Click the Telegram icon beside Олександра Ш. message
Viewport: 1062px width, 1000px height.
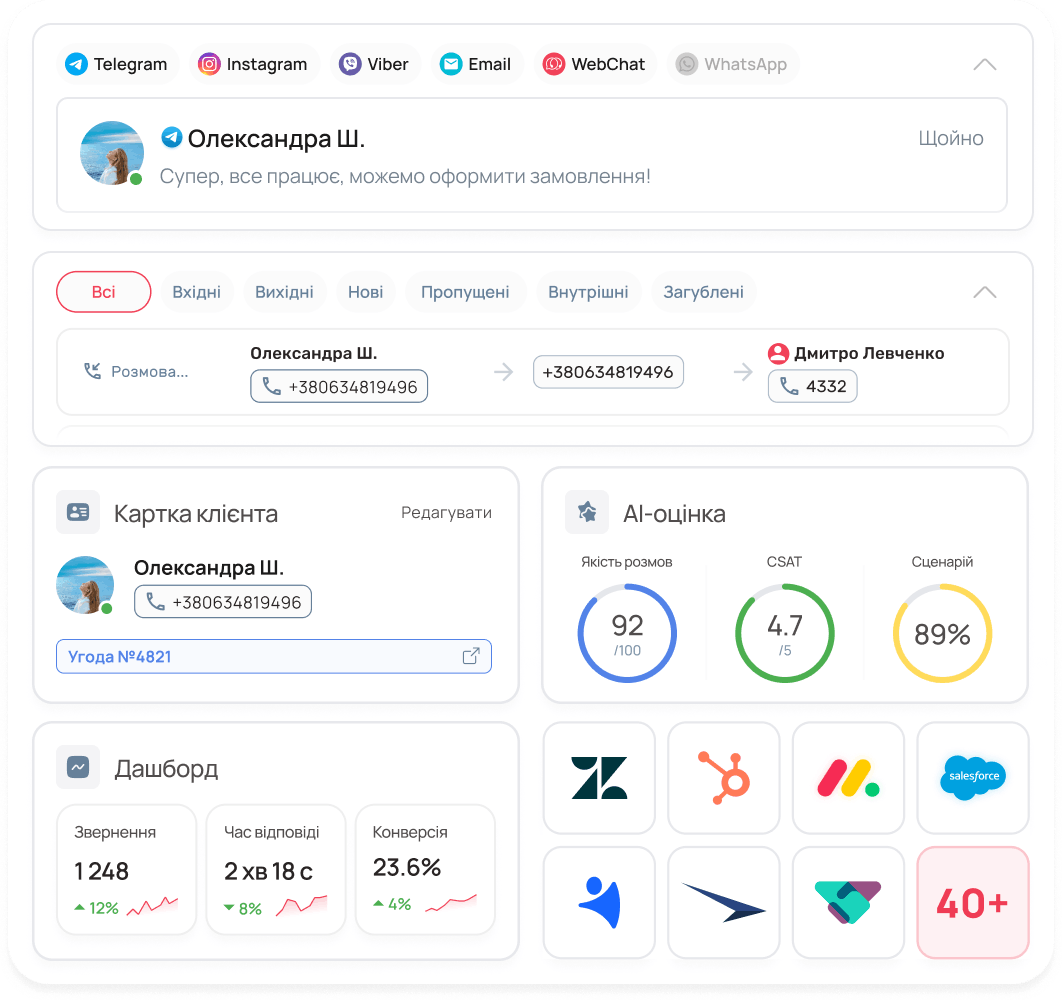pos(171,138)
